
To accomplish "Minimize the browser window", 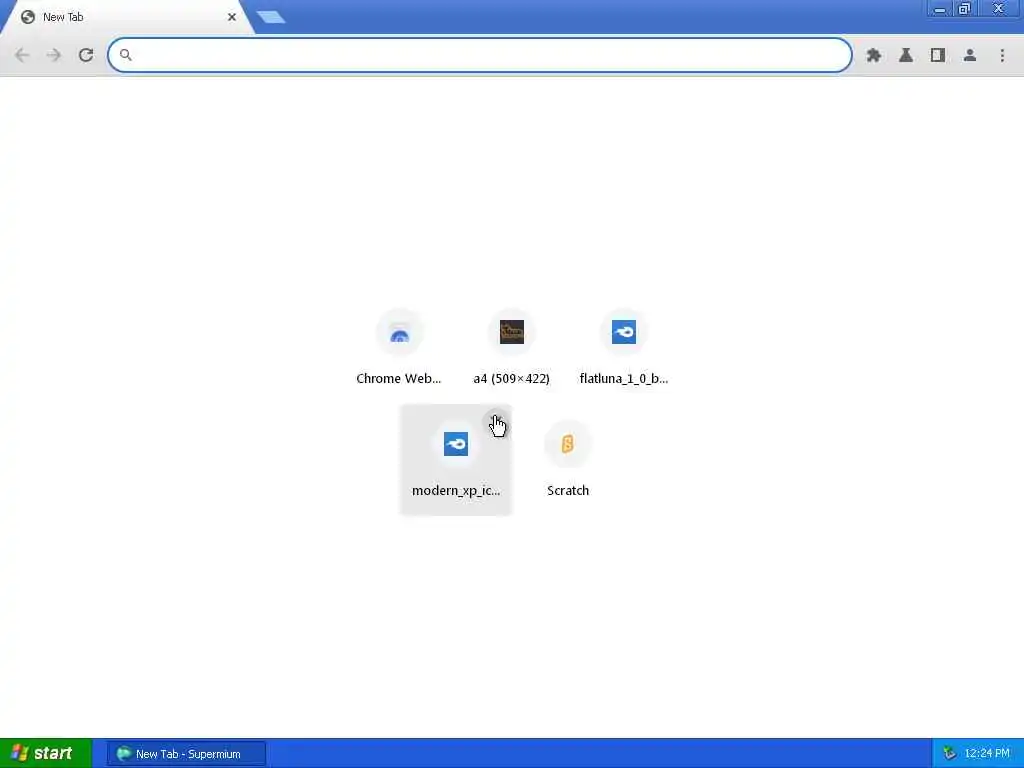I will 940,9.
